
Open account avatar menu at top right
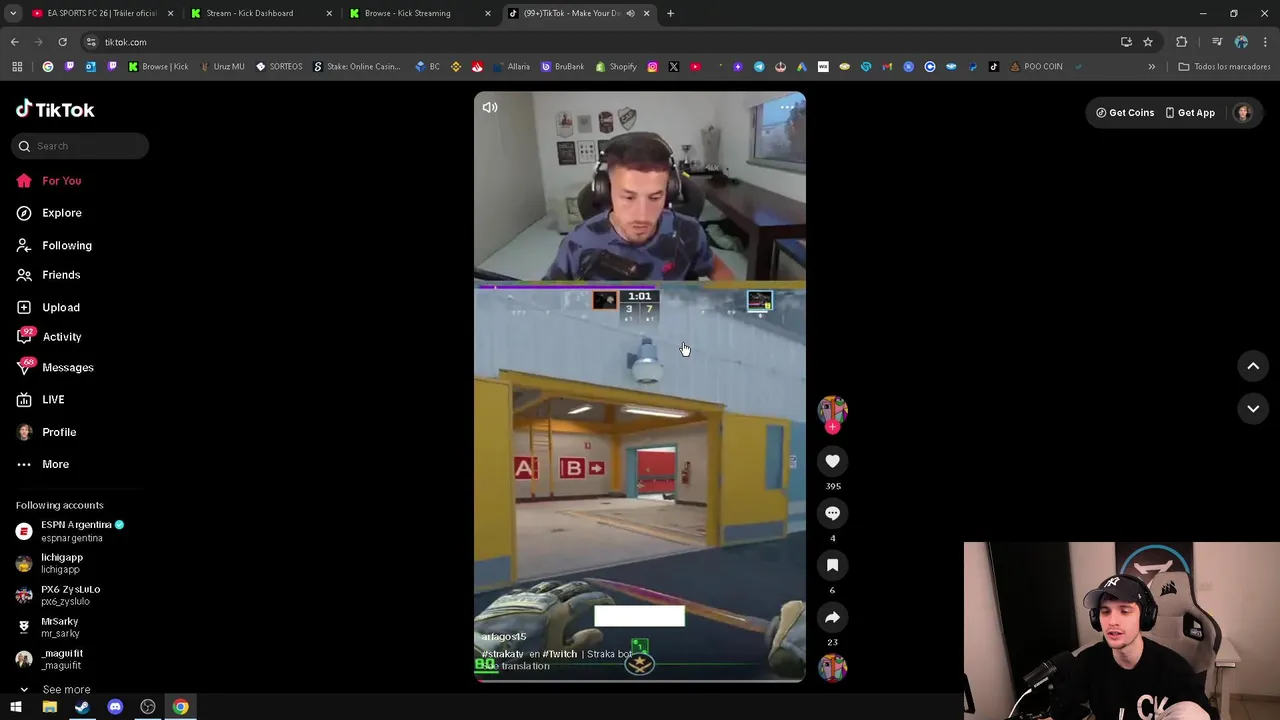click(1243, 113)
